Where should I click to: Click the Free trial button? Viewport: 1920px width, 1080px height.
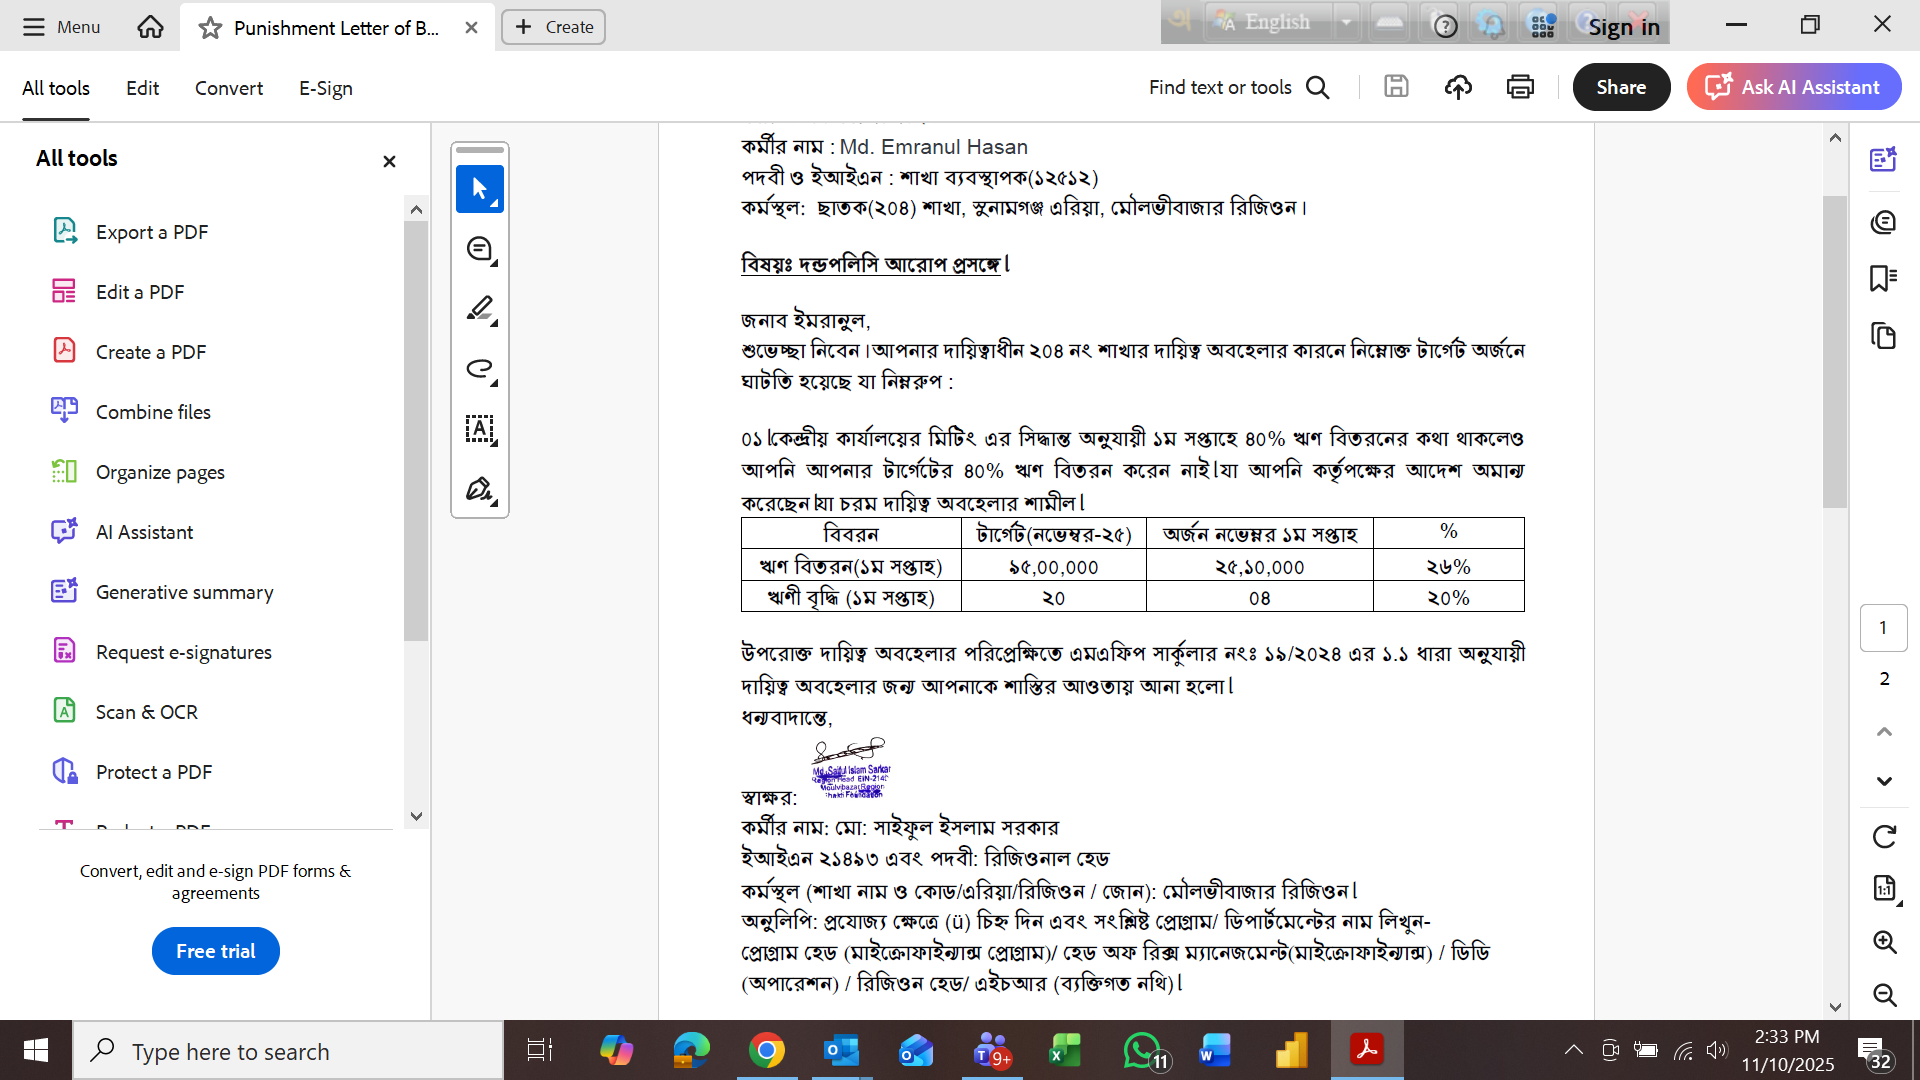215,951
